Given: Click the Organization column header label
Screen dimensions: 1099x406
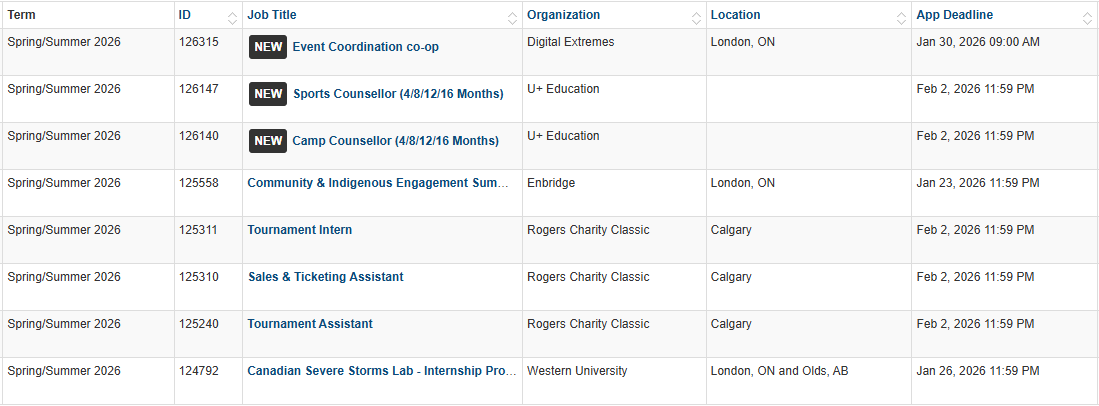Looking at the screenshot, I should tap(564, 15).
